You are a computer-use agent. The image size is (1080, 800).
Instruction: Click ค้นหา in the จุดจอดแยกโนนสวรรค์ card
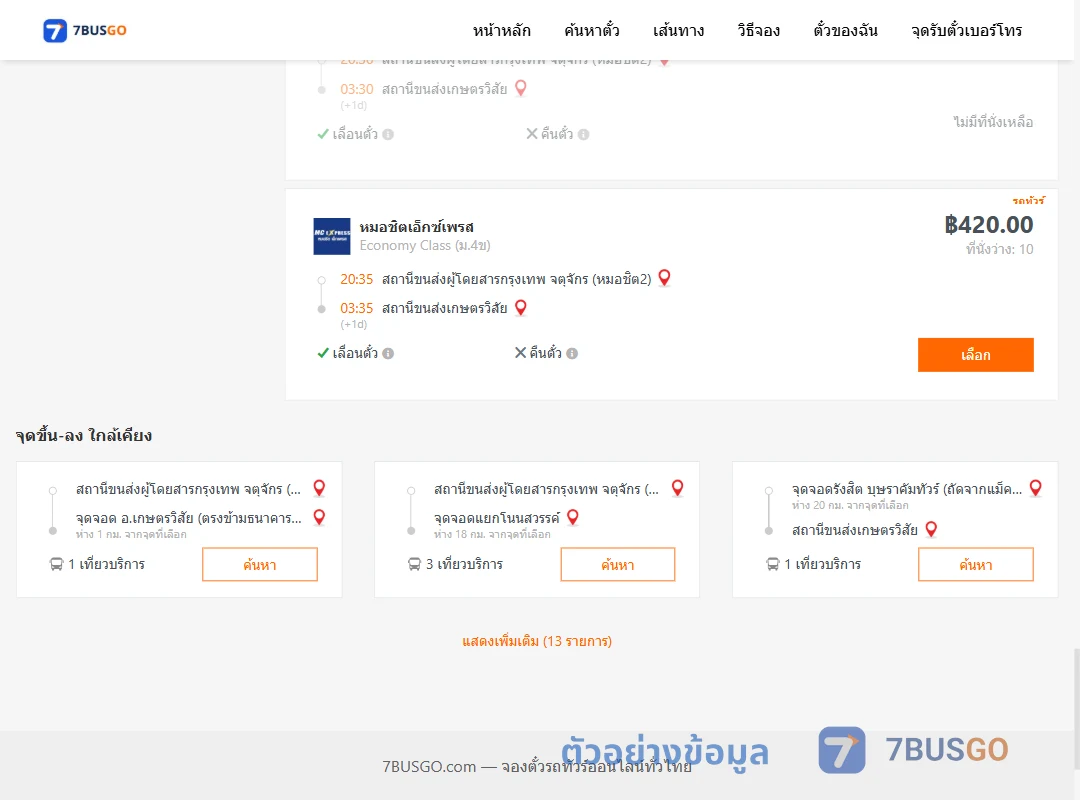pos(618,564)
